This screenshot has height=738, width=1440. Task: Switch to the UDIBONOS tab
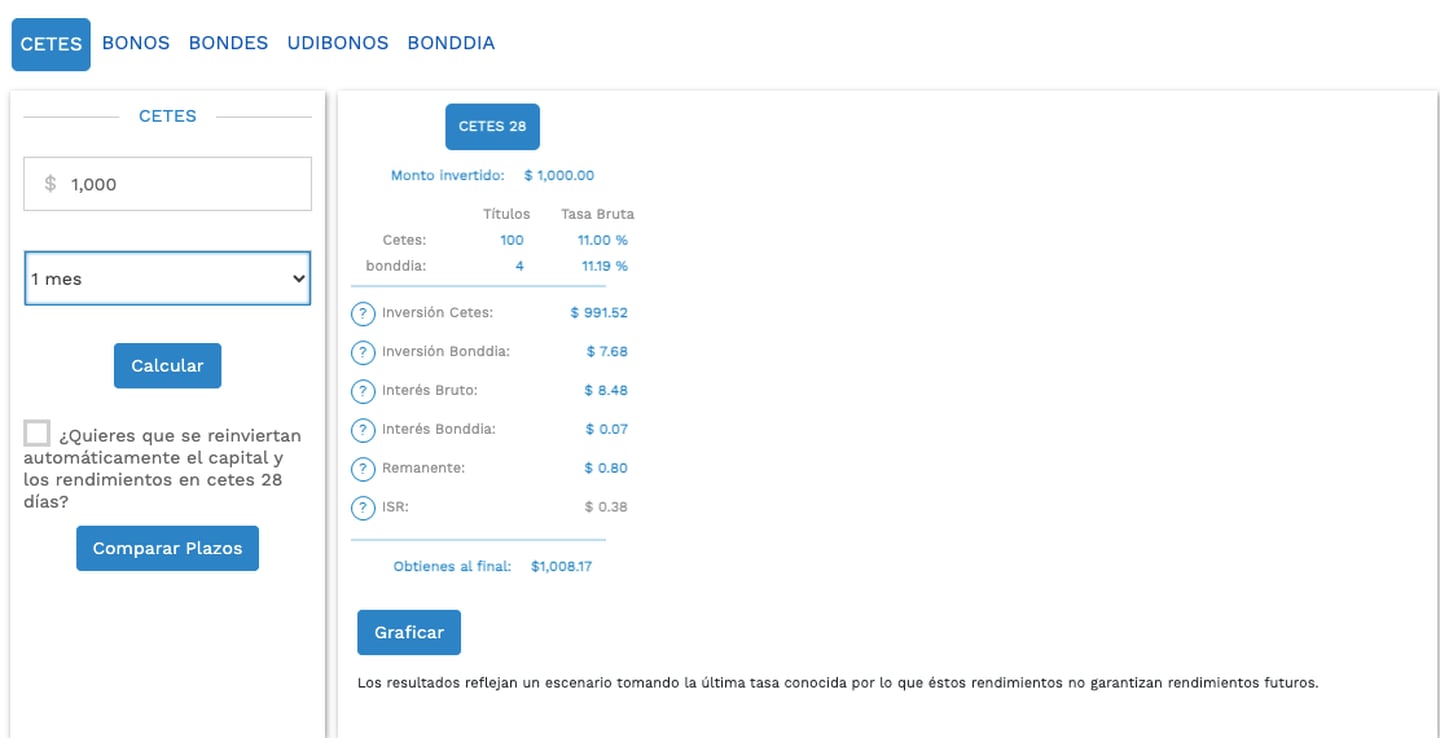(x=338, y=43)
